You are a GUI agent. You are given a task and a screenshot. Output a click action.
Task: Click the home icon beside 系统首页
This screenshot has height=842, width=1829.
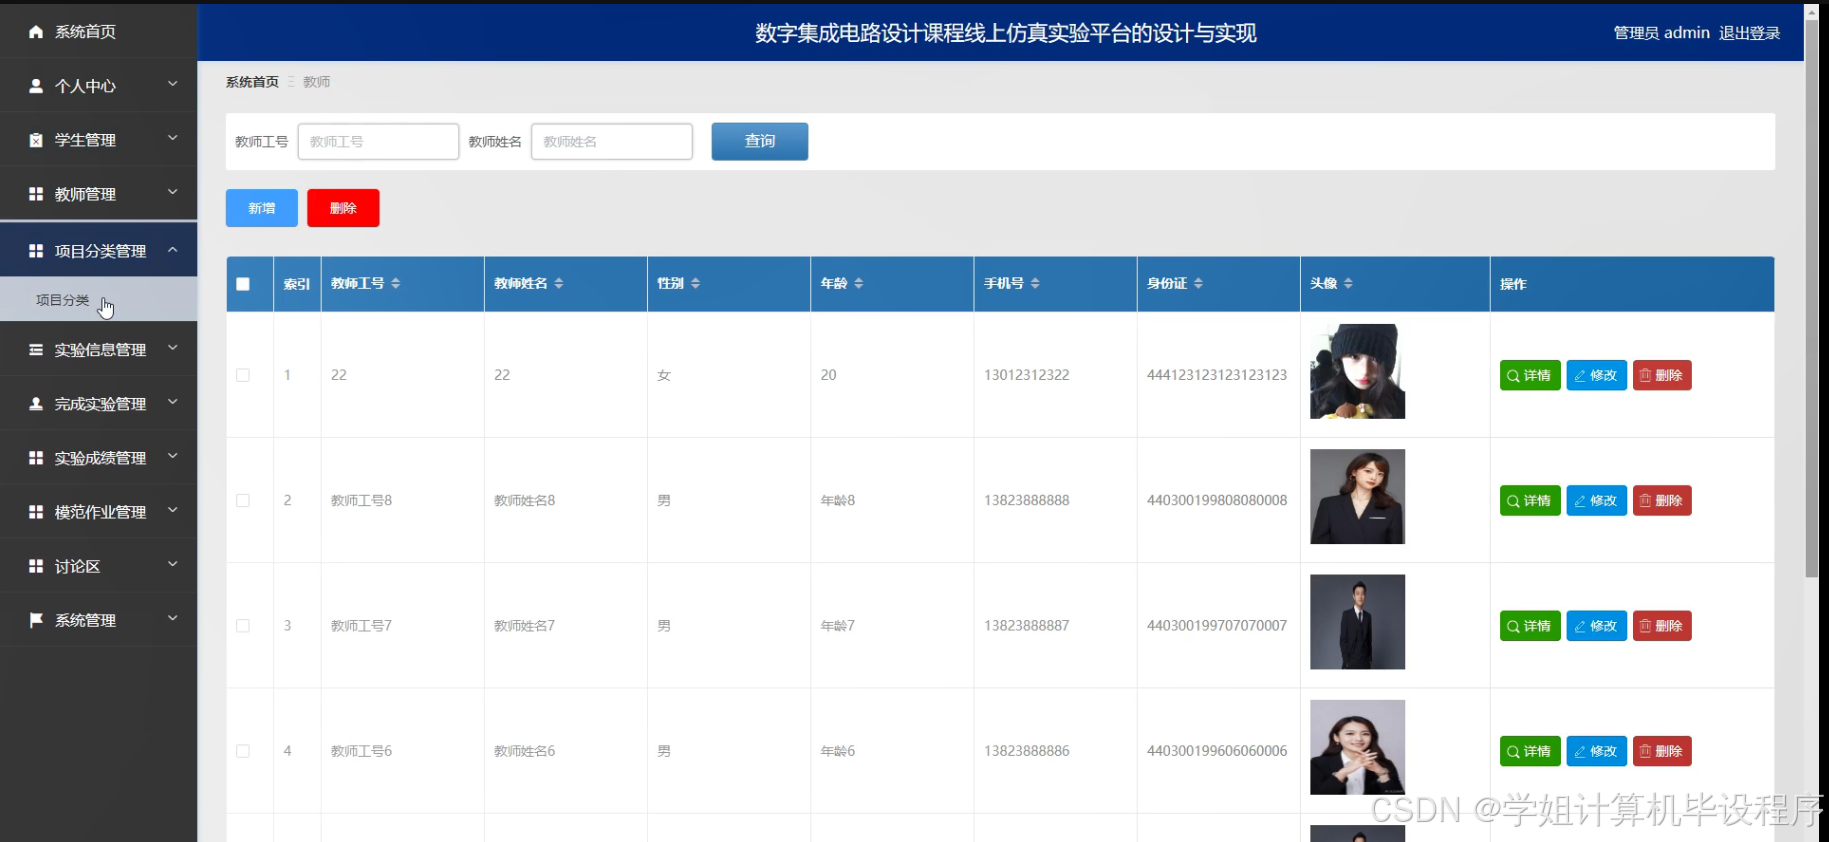pos(36,32)
